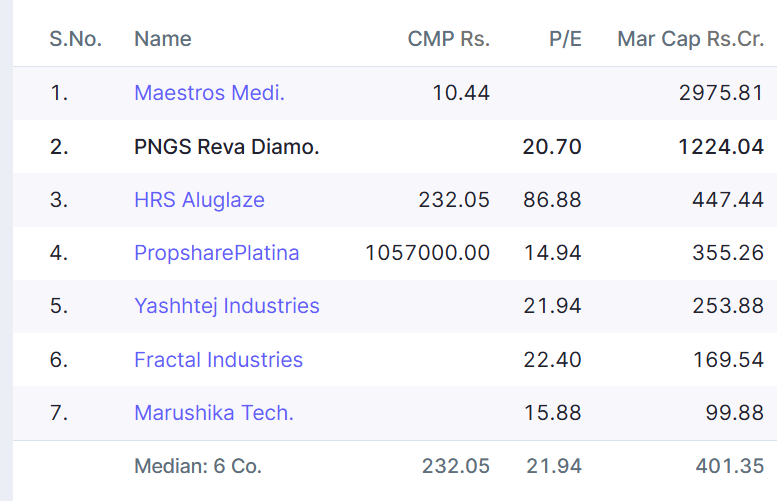Open the Maestros Medi. company link
The image size is (777, 501).
click(209, 93)
